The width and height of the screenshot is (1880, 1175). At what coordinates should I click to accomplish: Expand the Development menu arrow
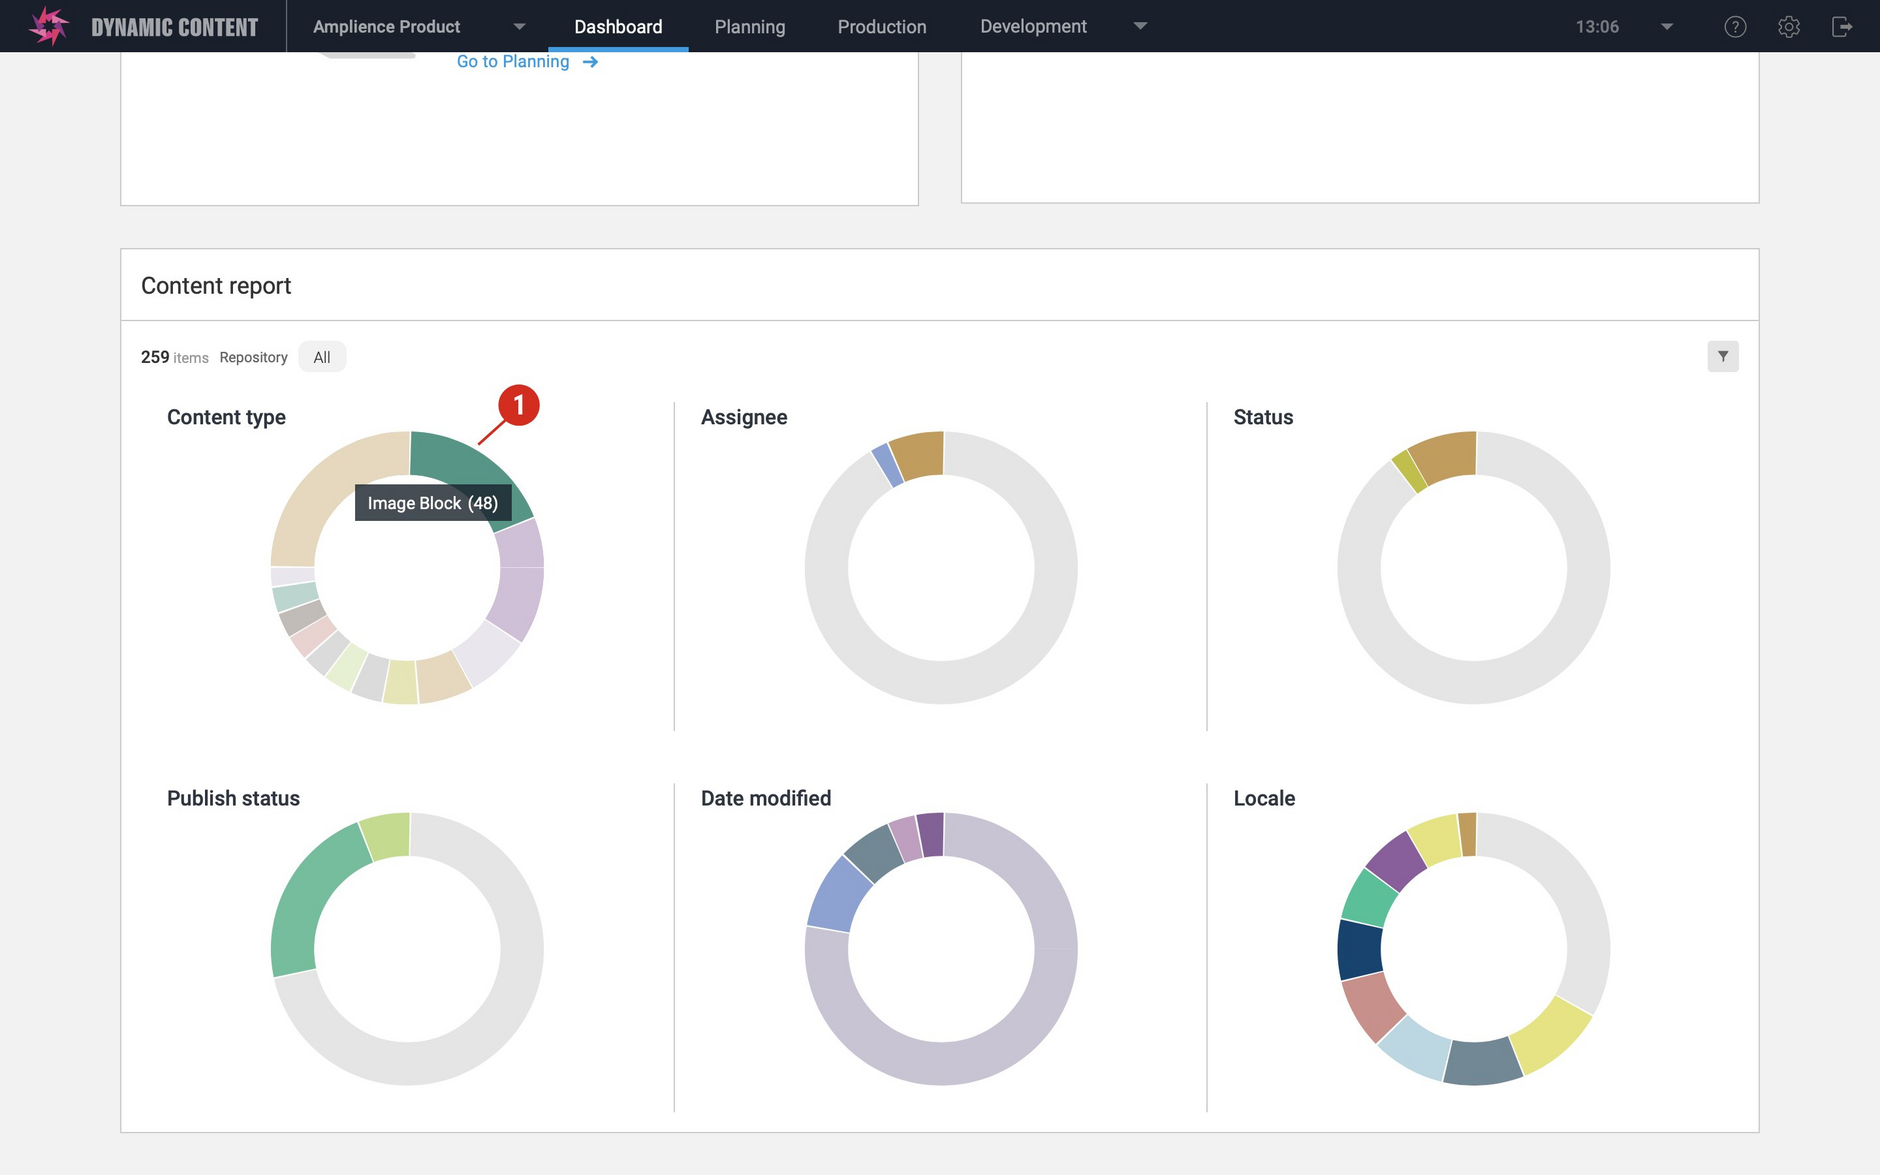1140,26
